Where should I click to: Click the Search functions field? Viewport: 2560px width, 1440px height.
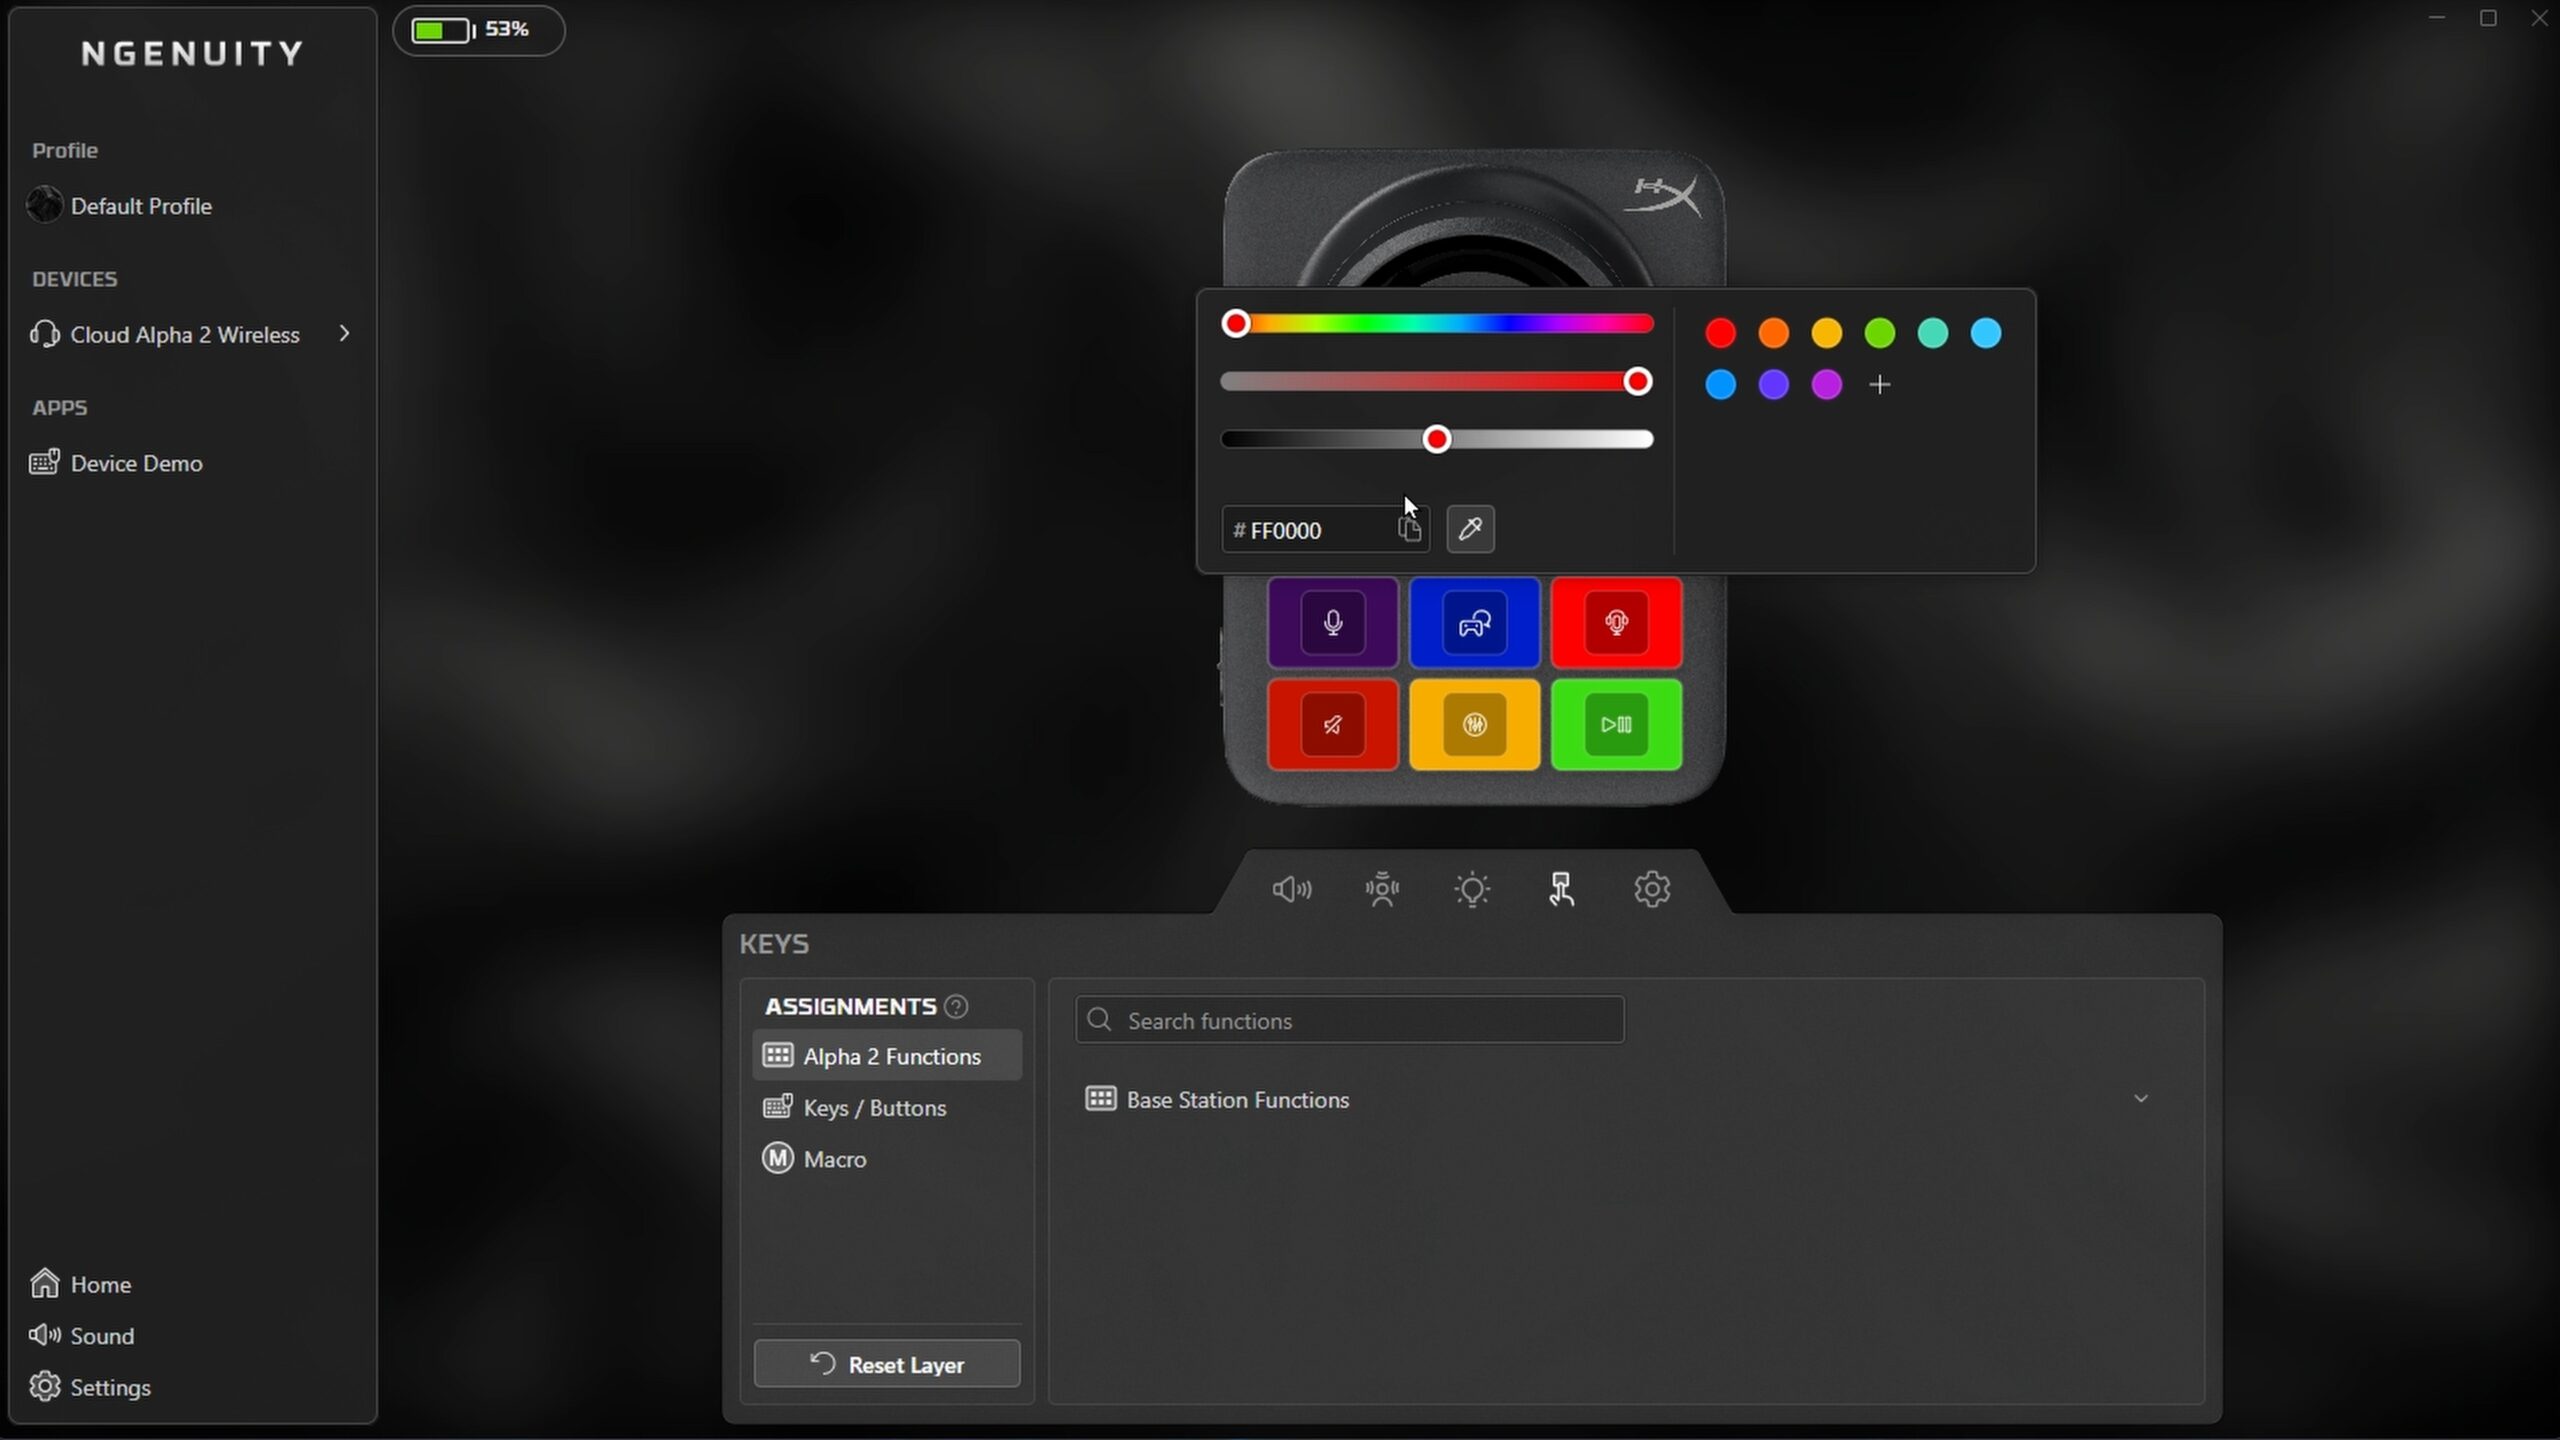coord(1350,1020)
